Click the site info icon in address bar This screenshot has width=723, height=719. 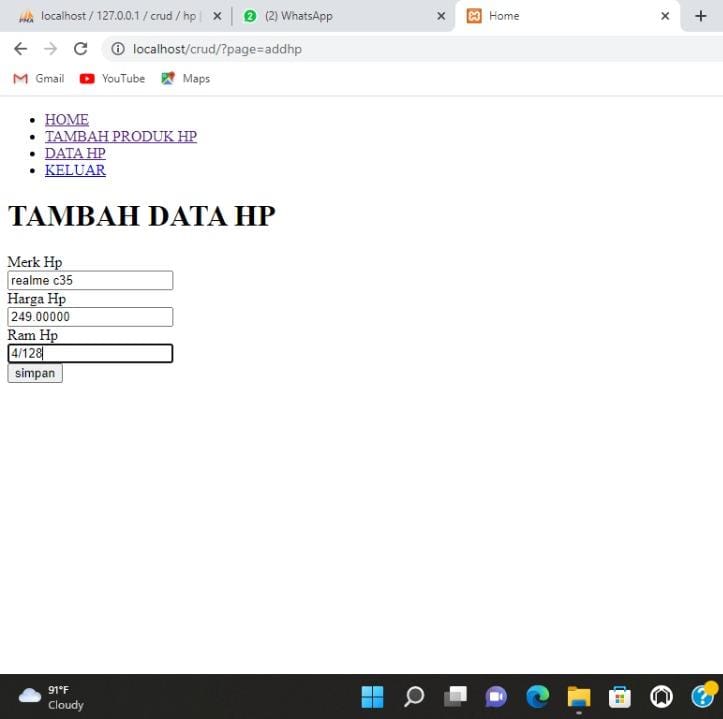[x=117, y=49]
